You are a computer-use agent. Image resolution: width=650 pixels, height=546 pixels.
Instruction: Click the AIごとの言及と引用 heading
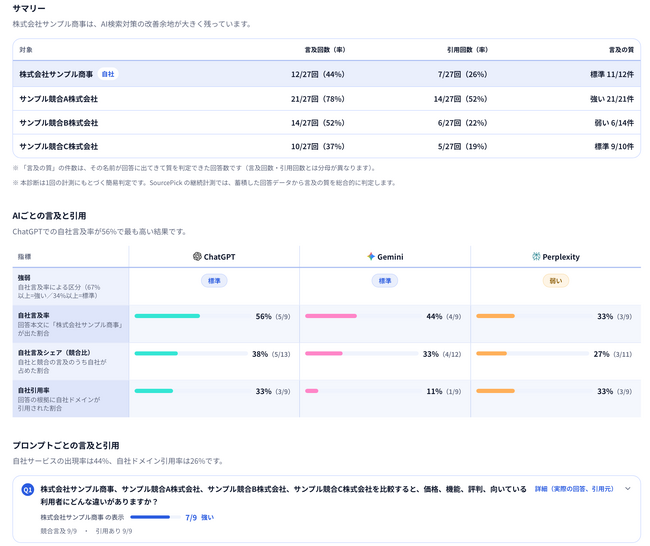(49, 216)
